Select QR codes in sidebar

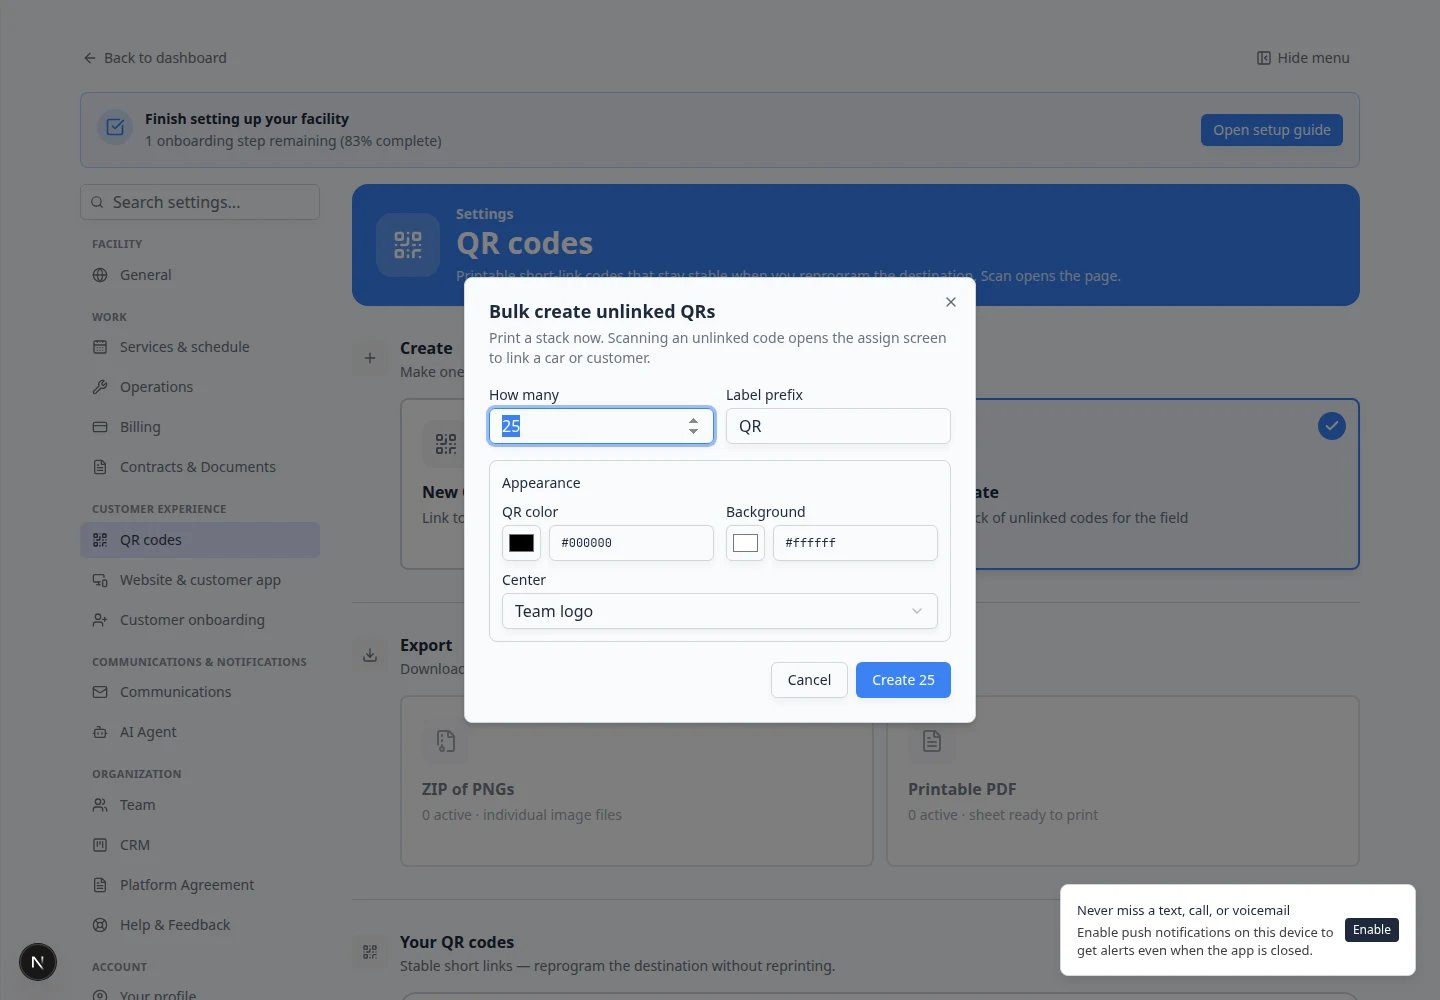coord(200,540)
